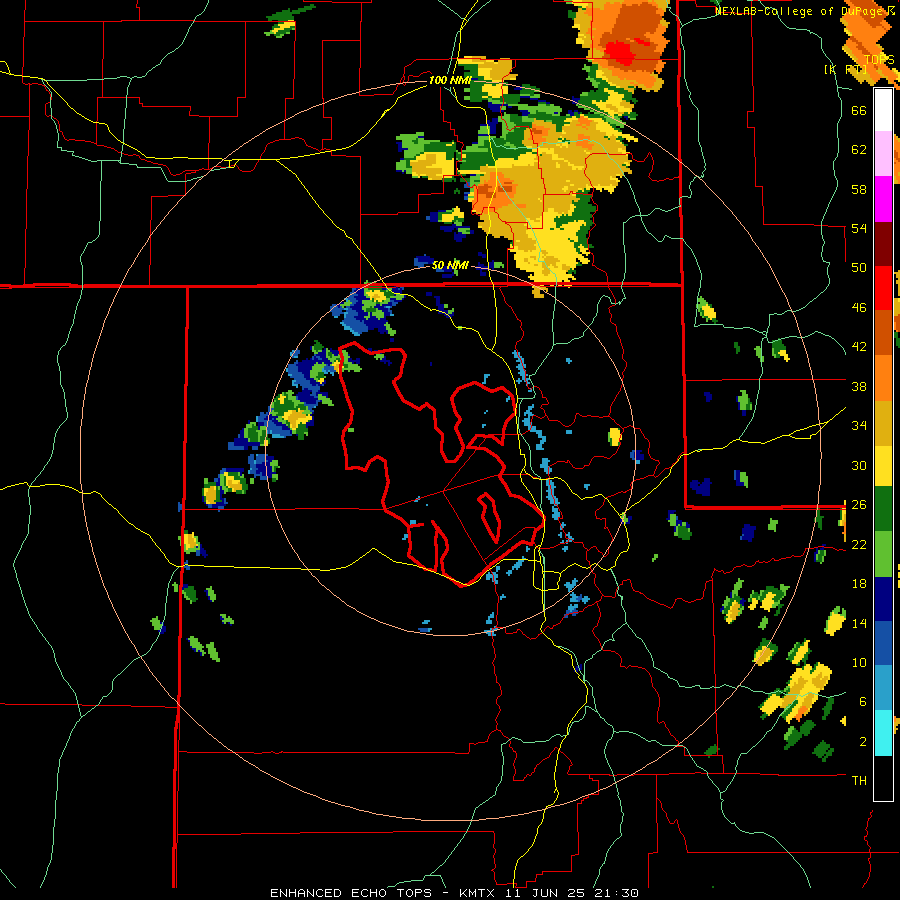
Task: Pick the dark red (maroon) legend swatch
Action: (x=883, y=244)
